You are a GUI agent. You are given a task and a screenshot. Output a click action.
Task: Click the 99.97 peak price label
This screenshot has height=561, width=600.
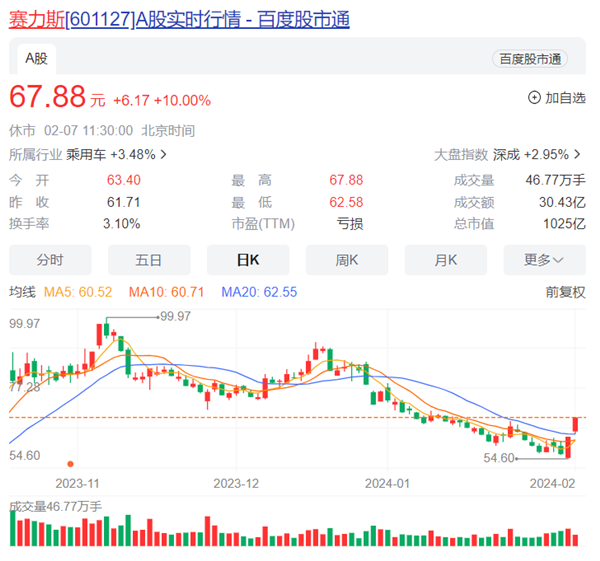click(175, 316)
